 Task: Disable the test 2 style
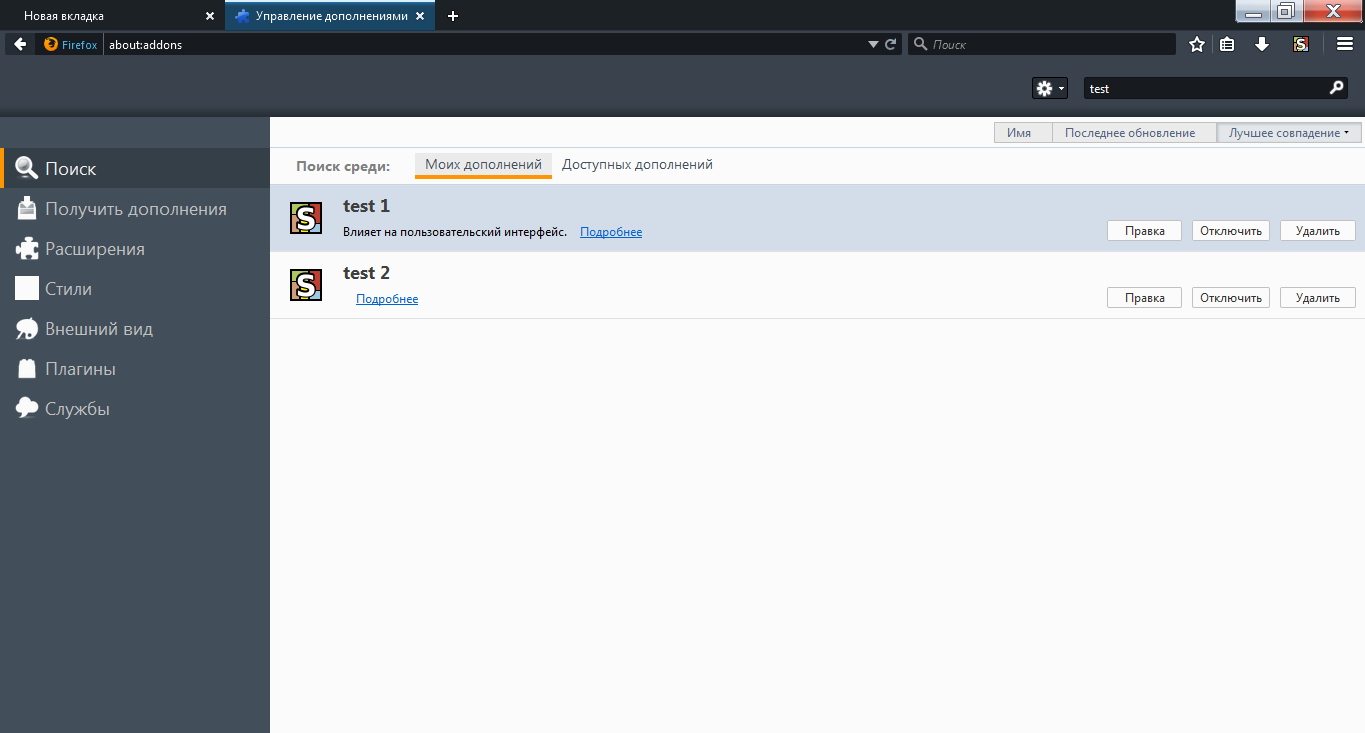pyautogui.click(x=1230, y=297)
